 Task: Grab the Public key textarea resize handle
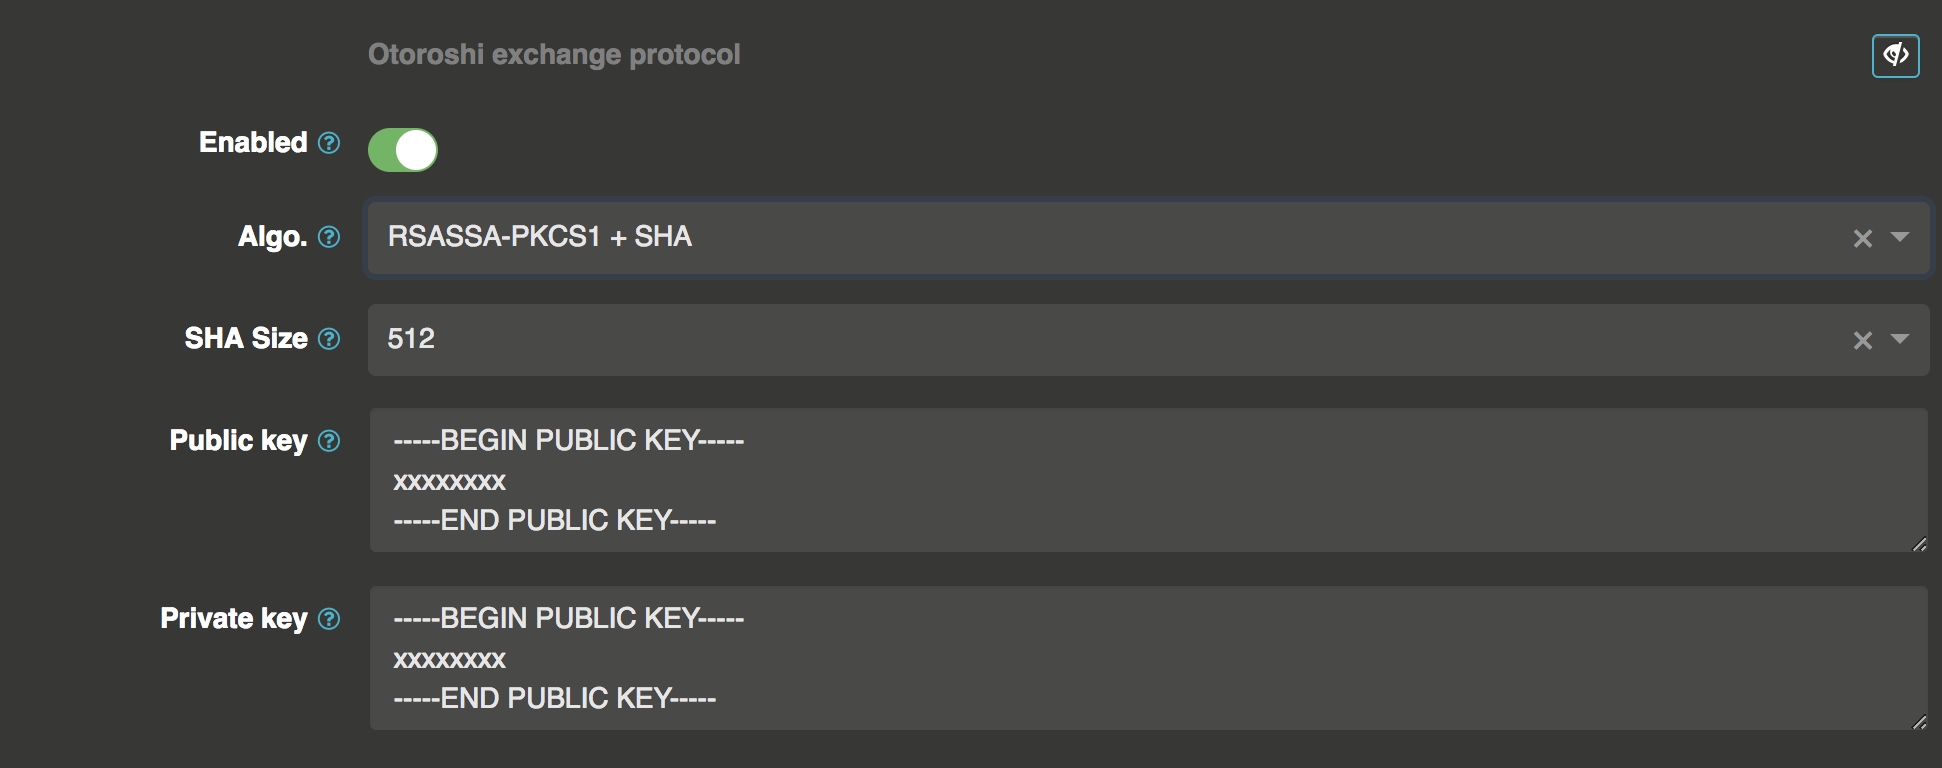[x=1919, y=544]
